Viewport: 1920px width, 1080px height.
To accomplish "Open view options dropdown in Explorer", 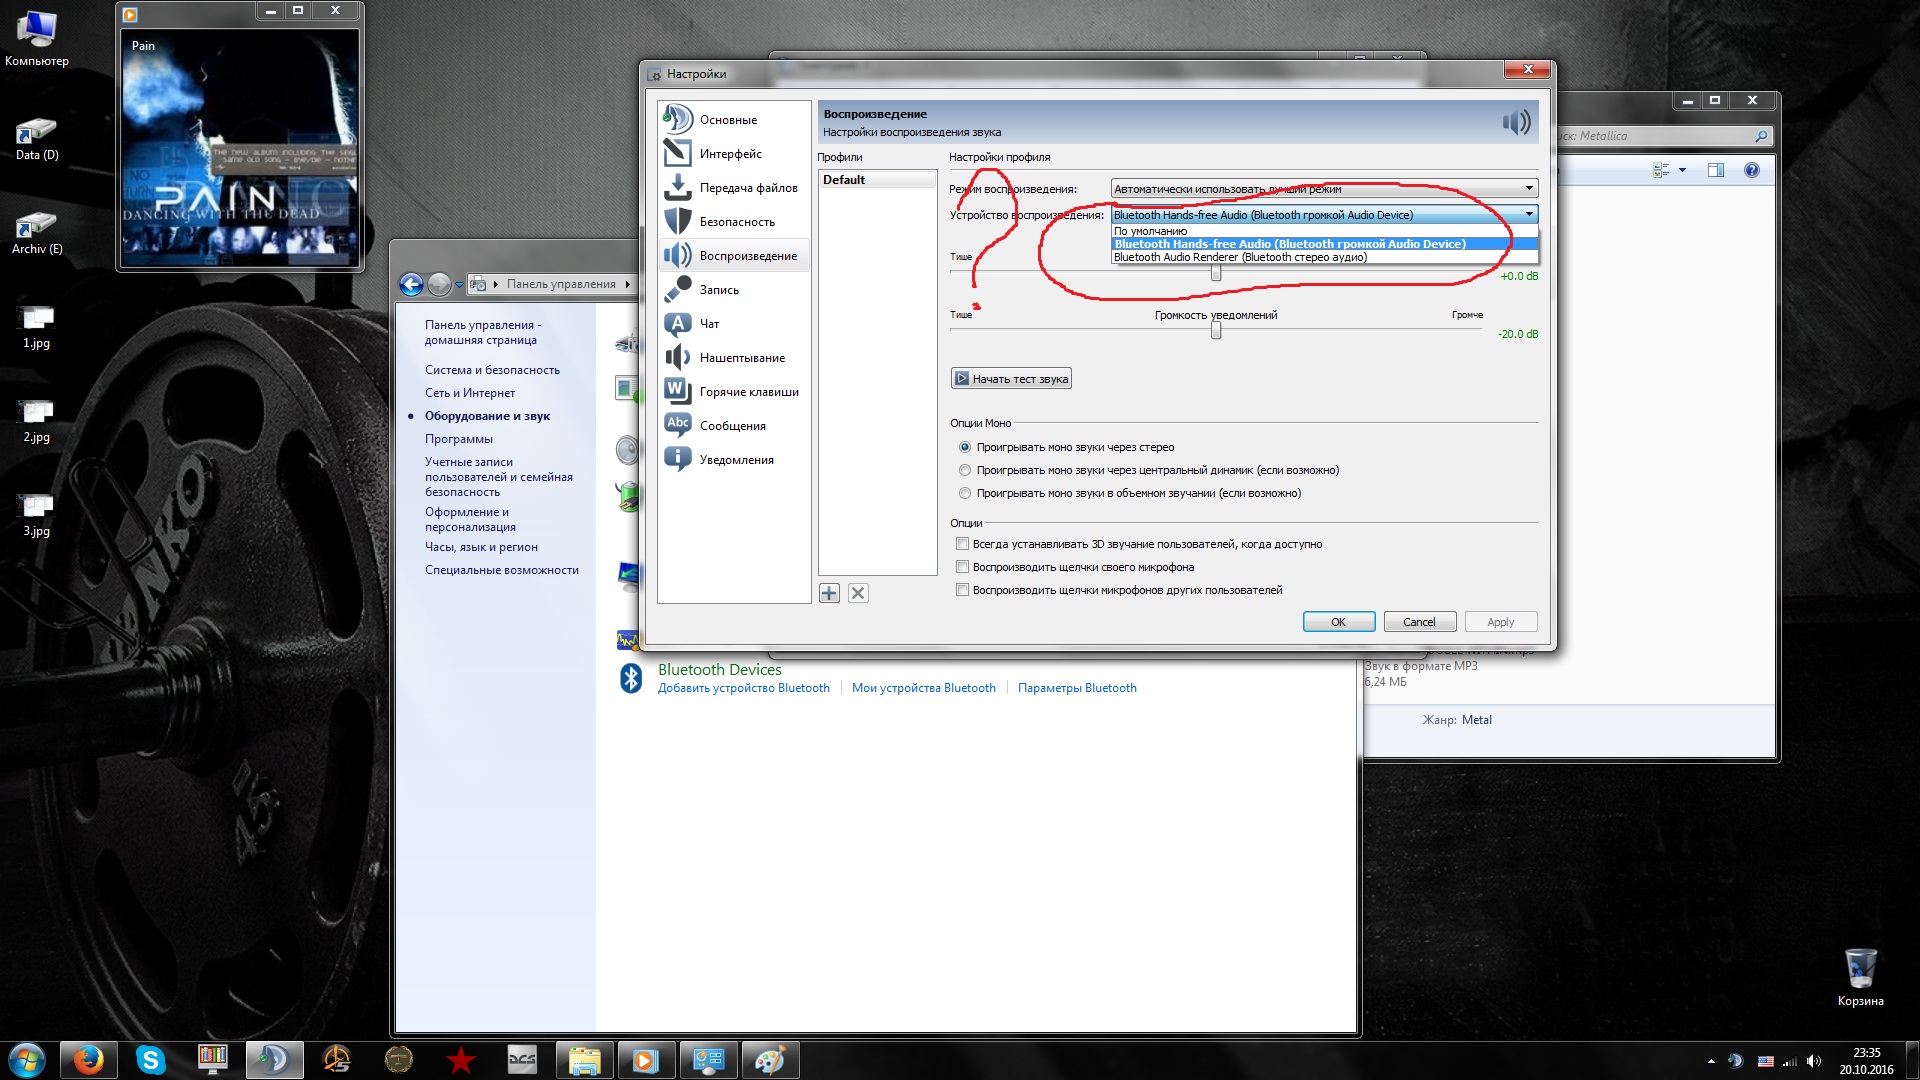I will [1682, 170].
